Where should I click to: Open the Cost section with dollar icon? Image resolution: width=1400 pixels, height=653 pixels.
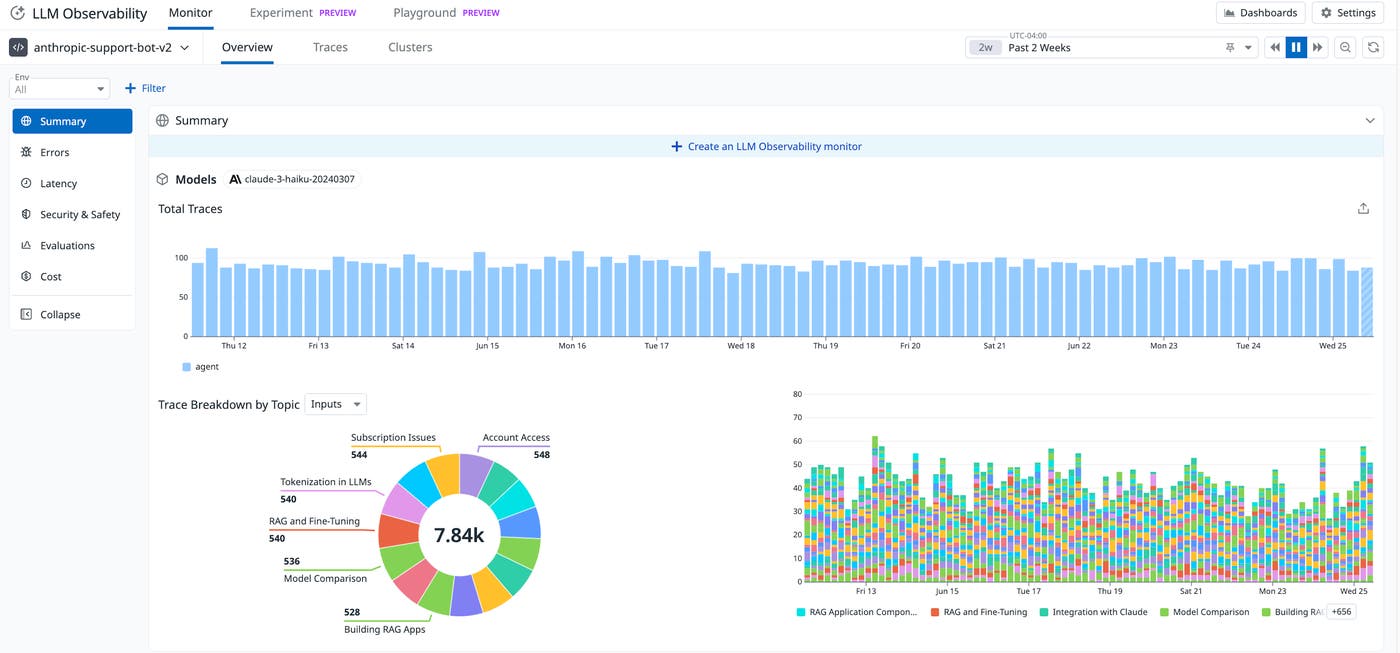point(72,276)
